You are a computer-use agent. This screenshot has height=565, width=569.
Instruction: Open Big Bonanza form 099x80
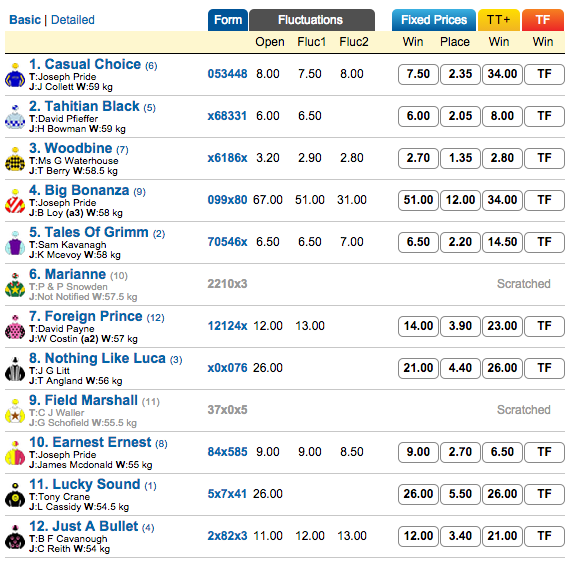click(227, 200)
